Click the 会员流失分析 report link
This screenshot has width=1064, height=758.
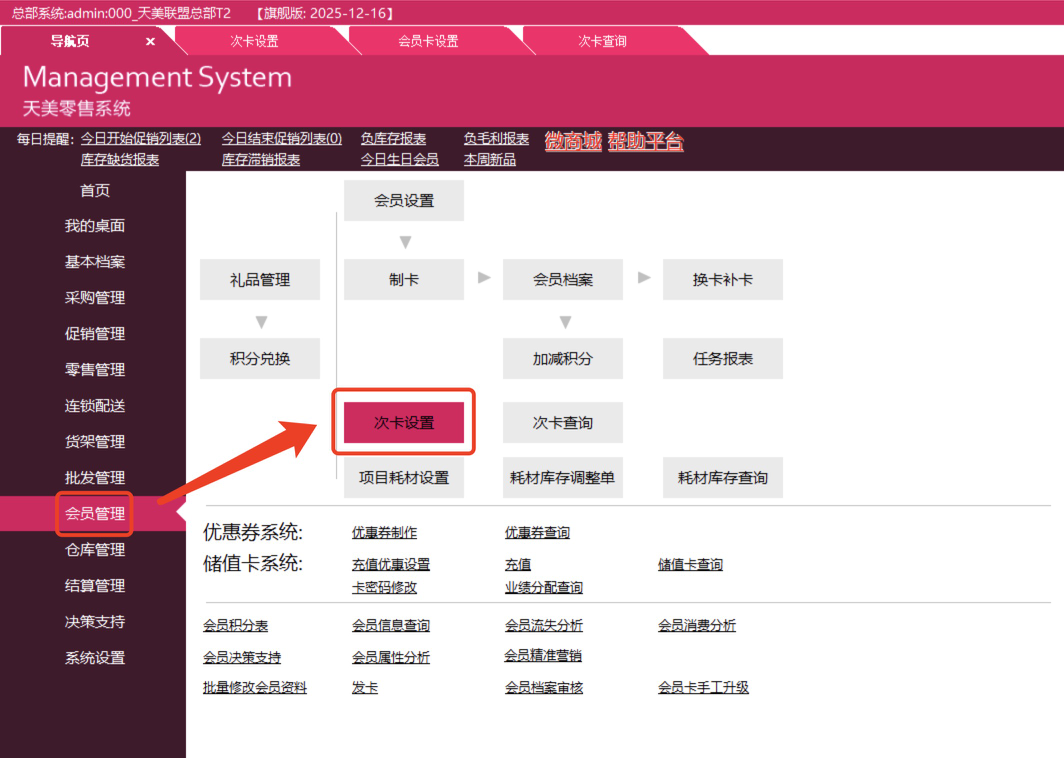[543, 626]
